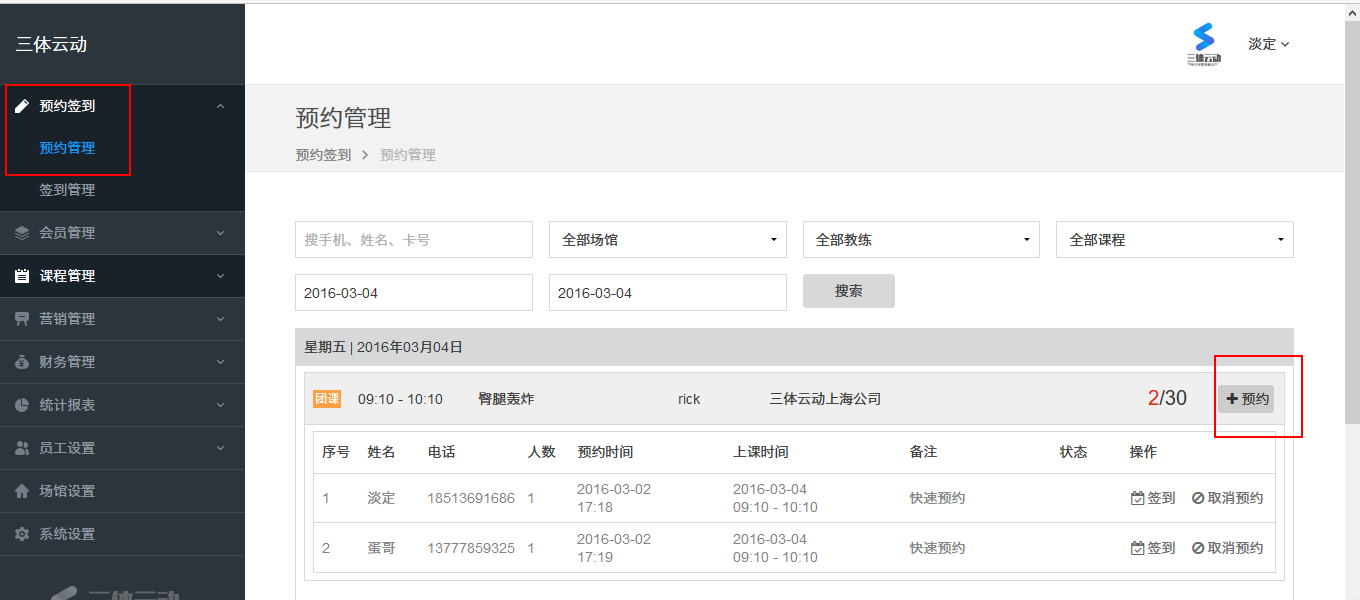
Task: Click the 系统设置 gear icon
Action: (x=23, y=533)
